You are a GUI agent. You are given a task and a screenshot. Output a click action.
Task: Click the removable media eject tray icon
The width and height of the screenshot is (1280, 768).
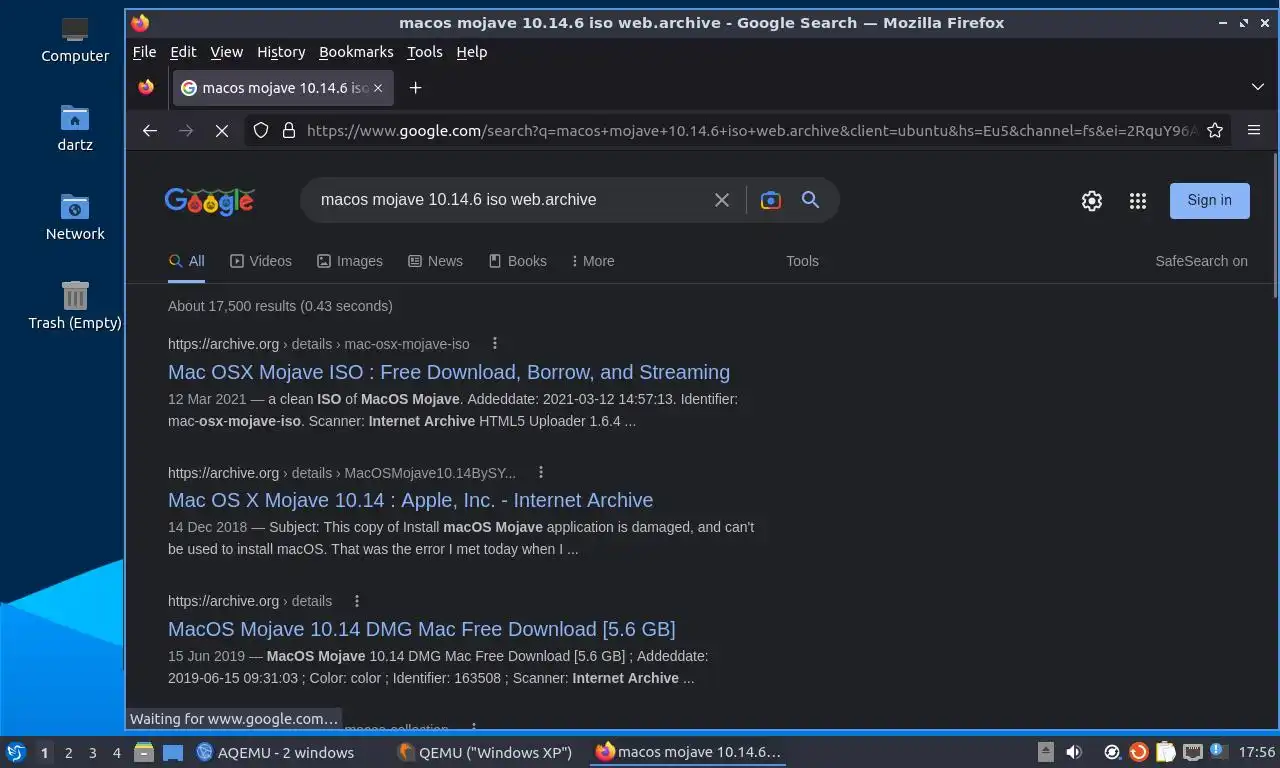pyautogui.click(x=1046, y=752)
